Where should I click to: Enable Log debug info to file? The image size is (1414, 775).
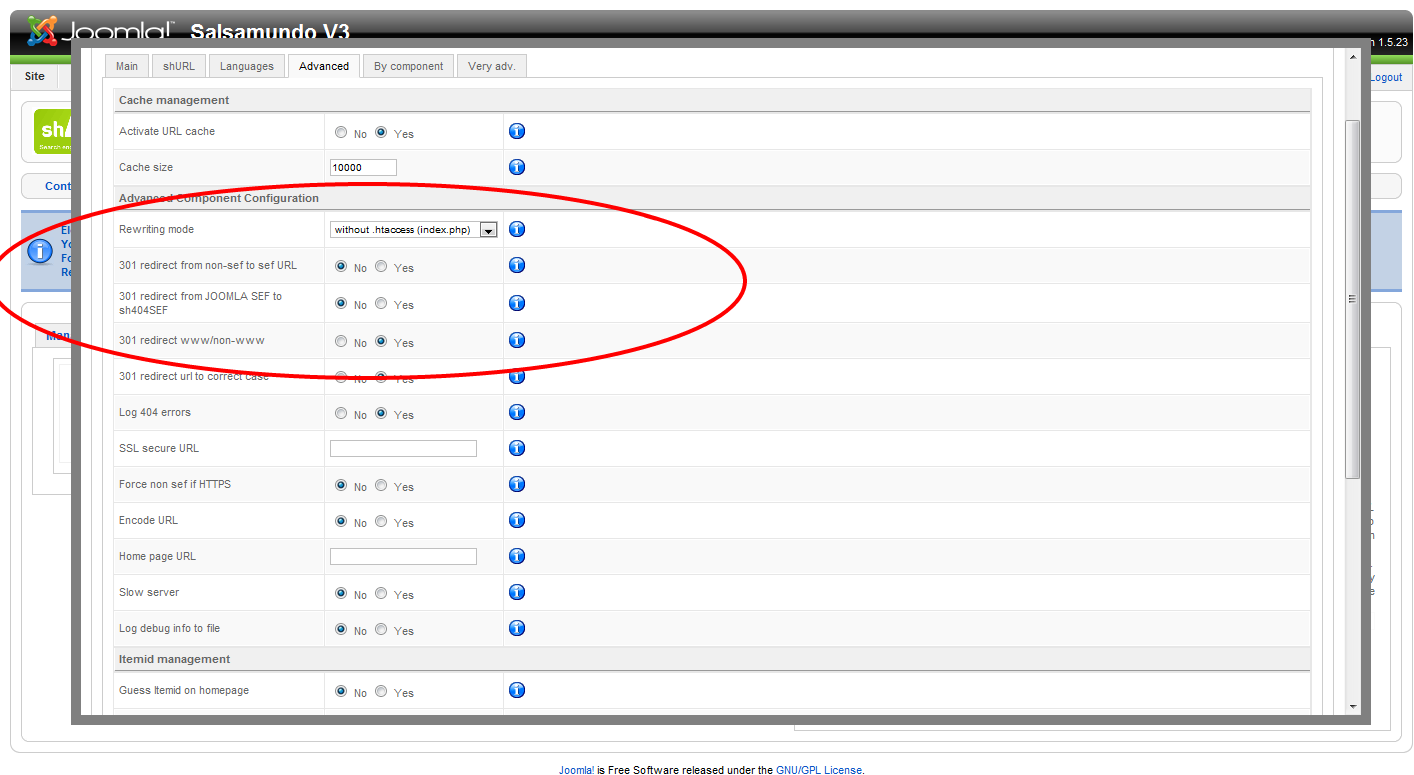(381, 629)
